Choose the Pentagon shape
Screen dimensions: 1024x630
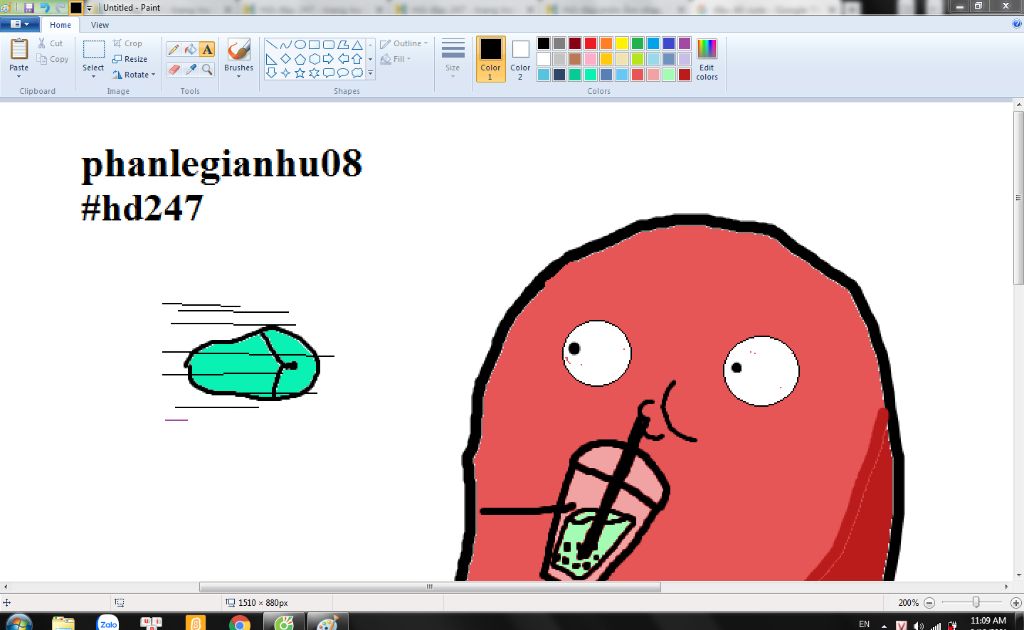tap(300, 59)
